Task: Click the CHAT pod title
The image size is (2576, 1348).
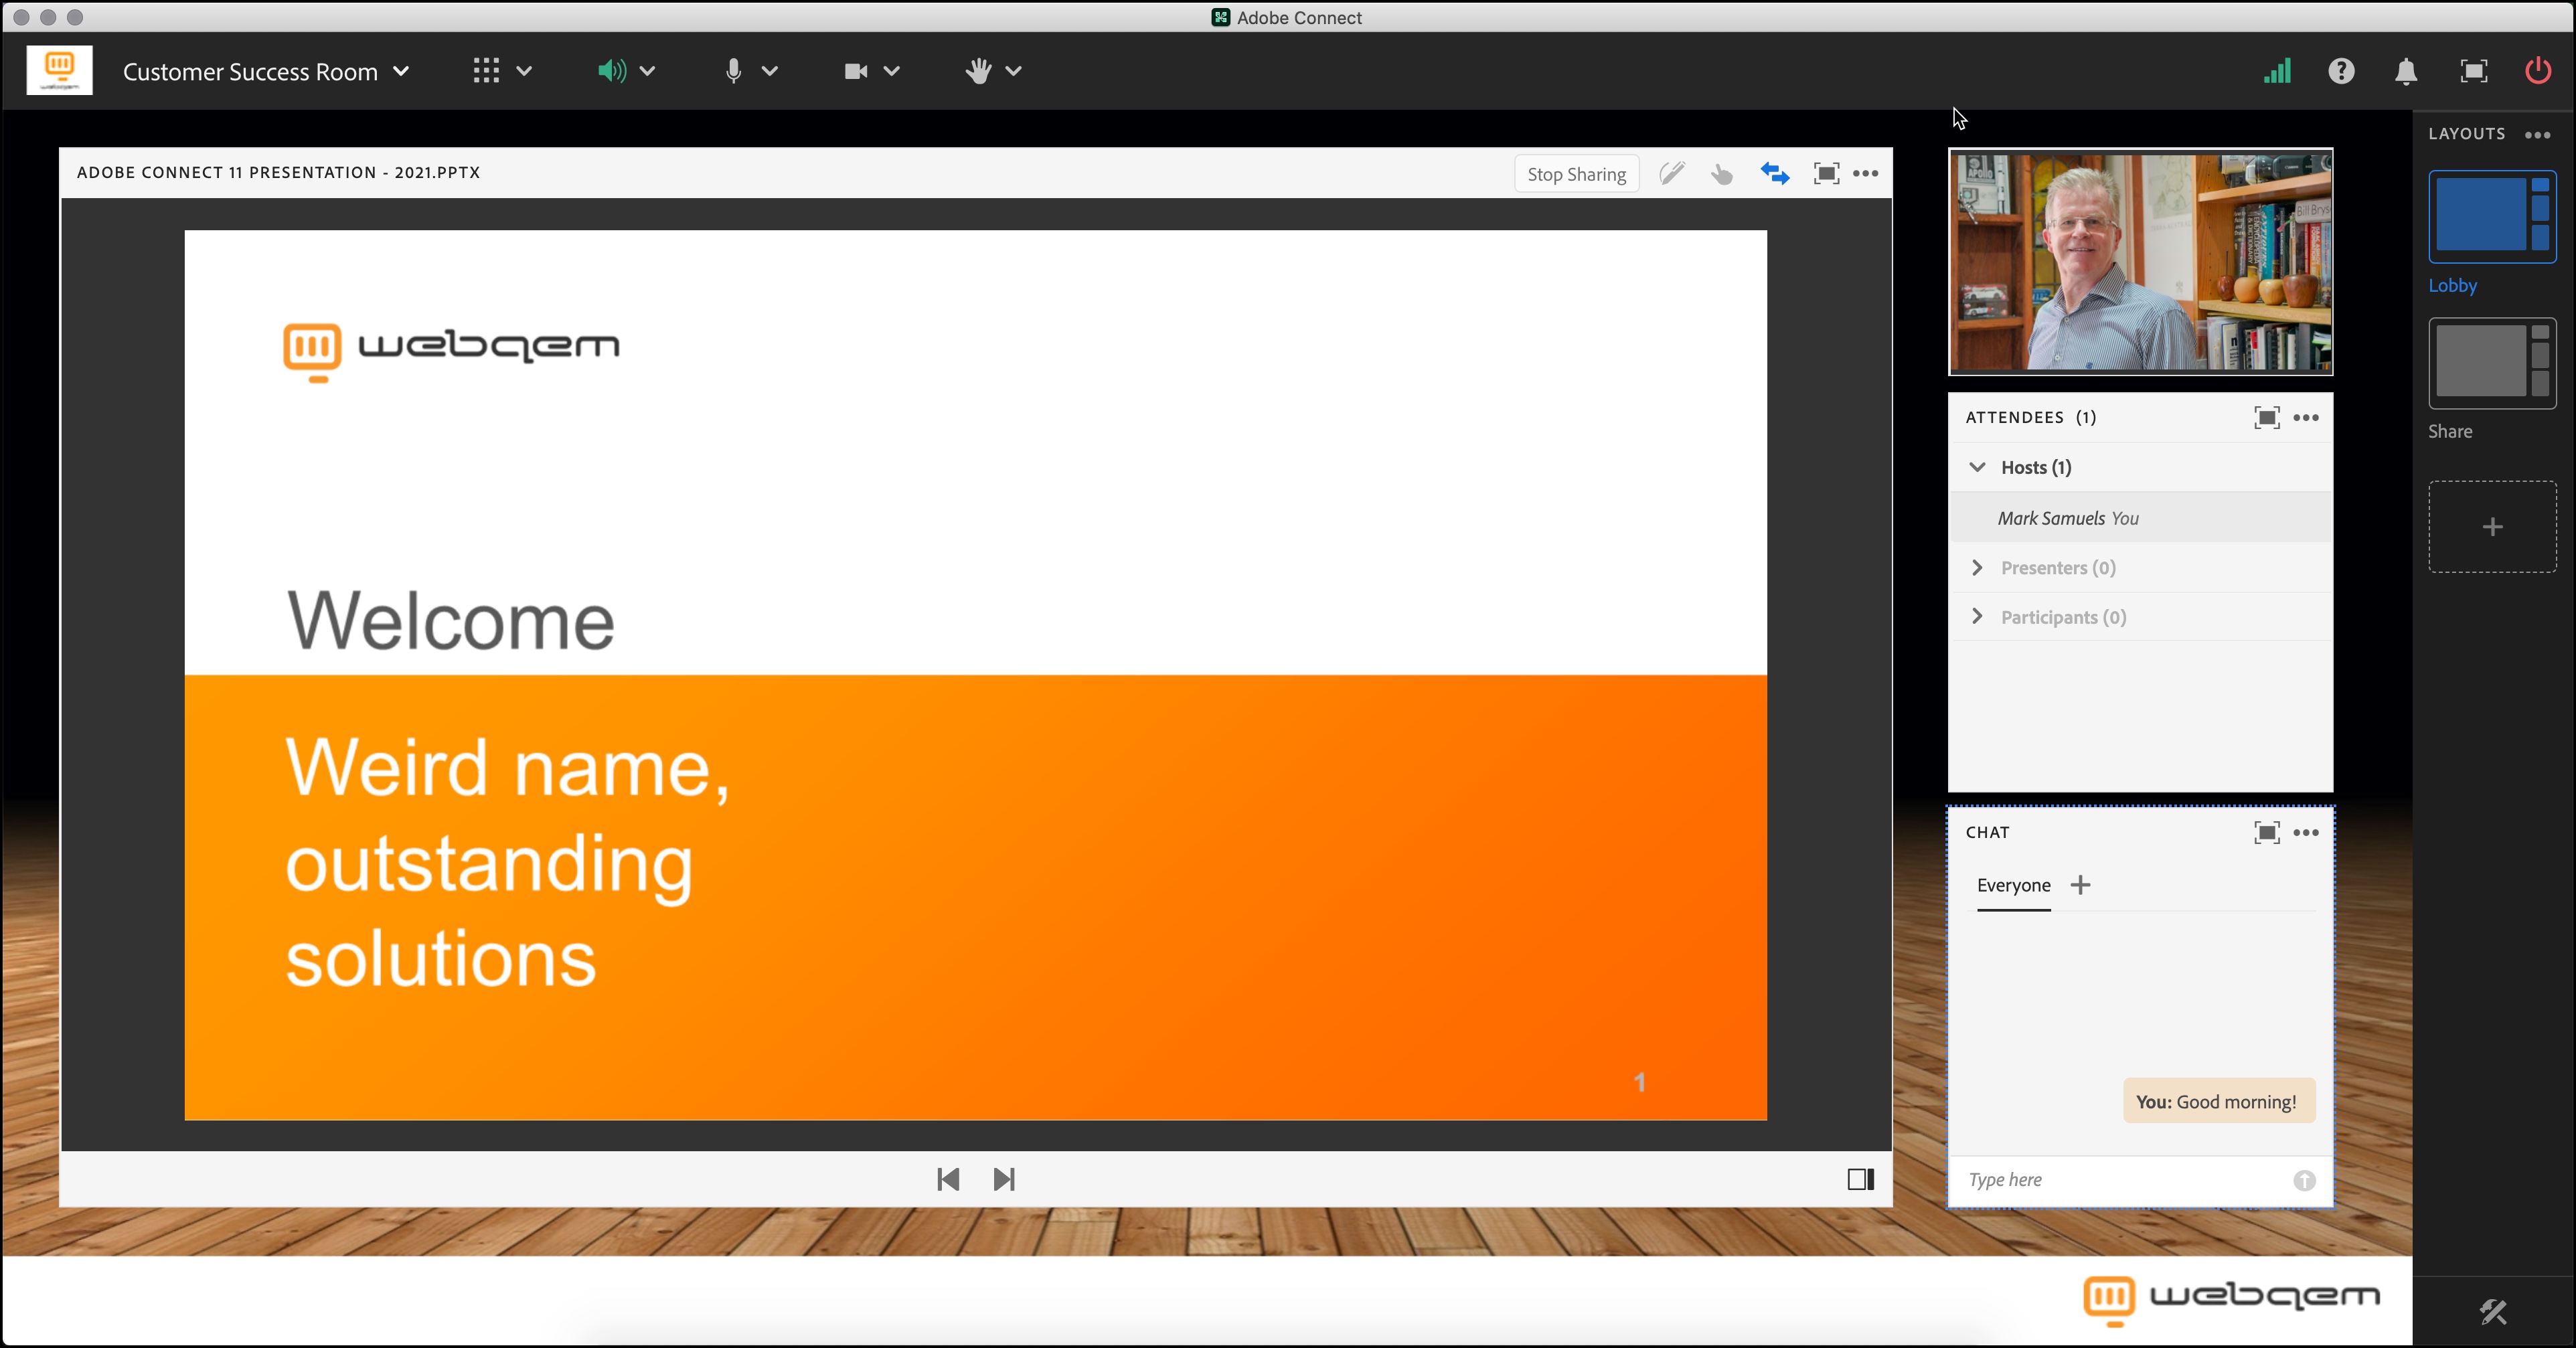Action: pyautogui.click(x=1987, y=832)
